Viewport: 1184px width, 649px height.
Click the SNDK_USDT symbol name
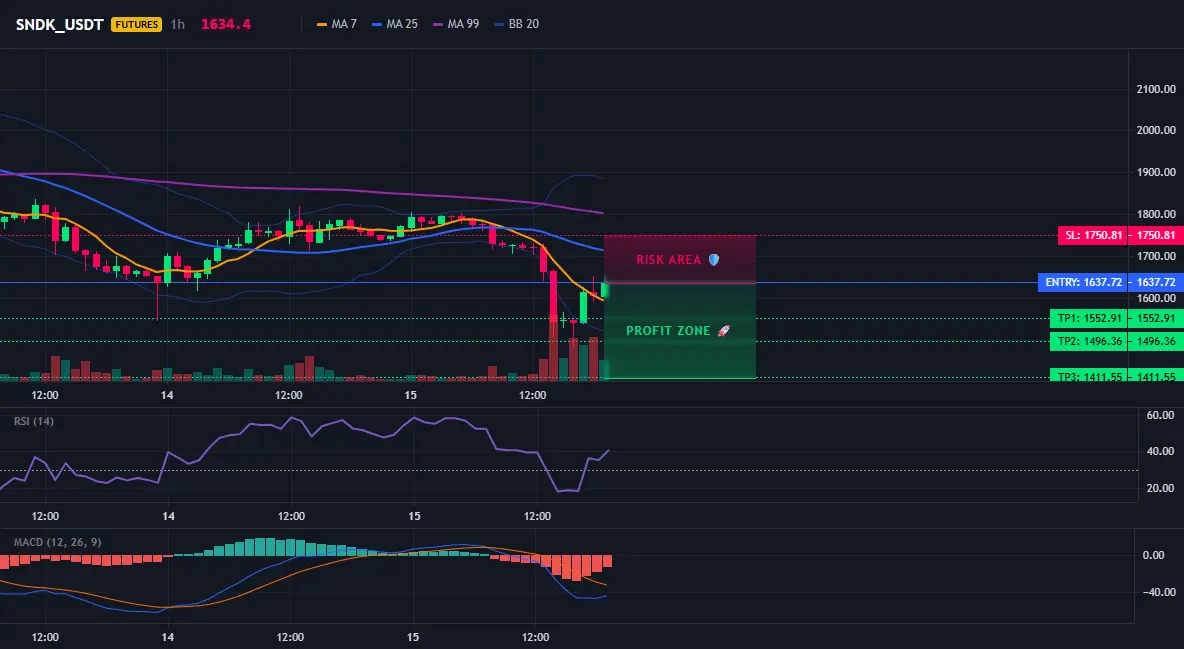click(60, 24)
